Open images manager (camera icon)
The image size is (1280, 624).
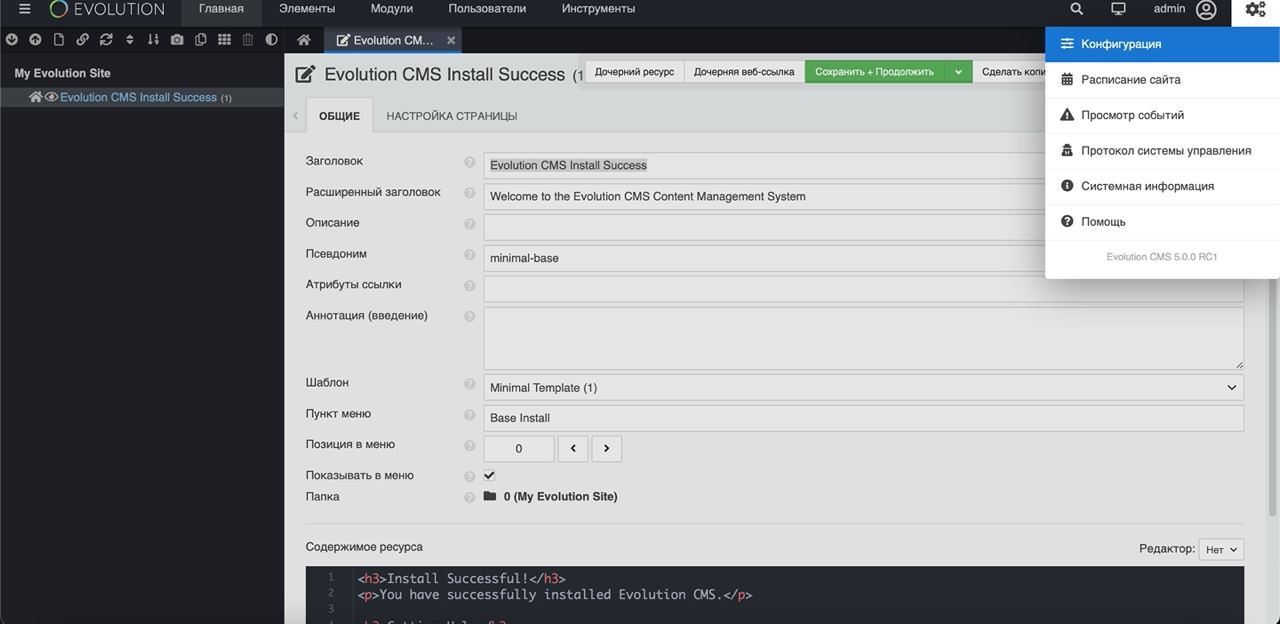click(x=177, y=40)
